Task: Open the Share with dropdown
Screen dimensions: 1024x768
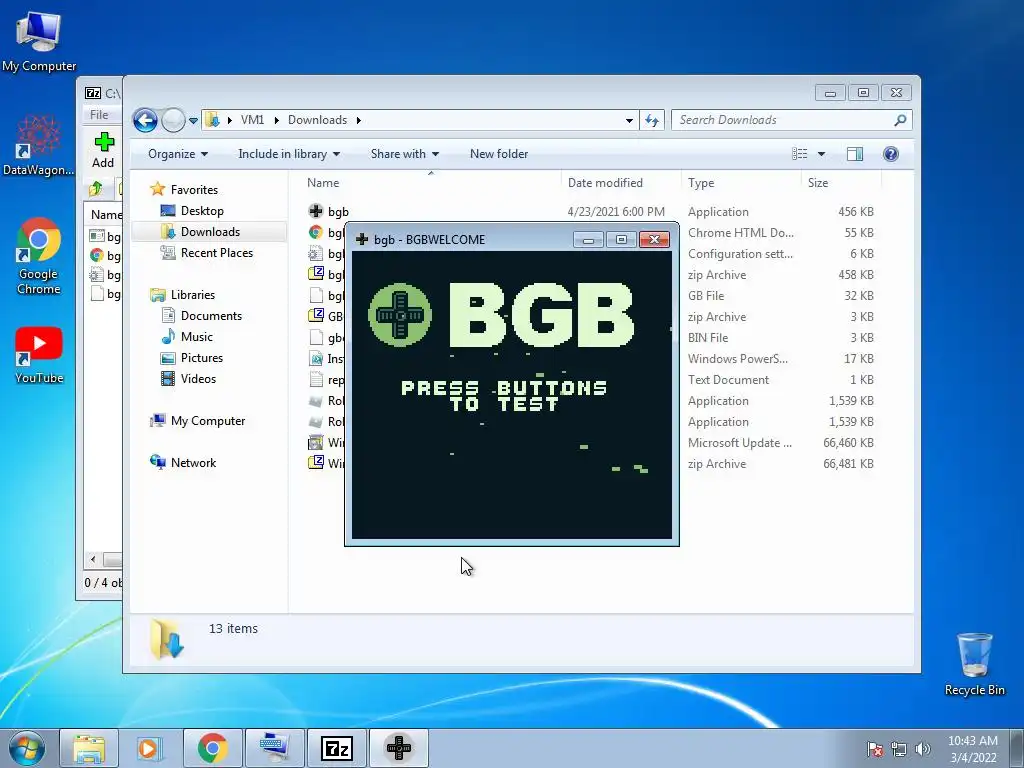Action: [405, 154]
